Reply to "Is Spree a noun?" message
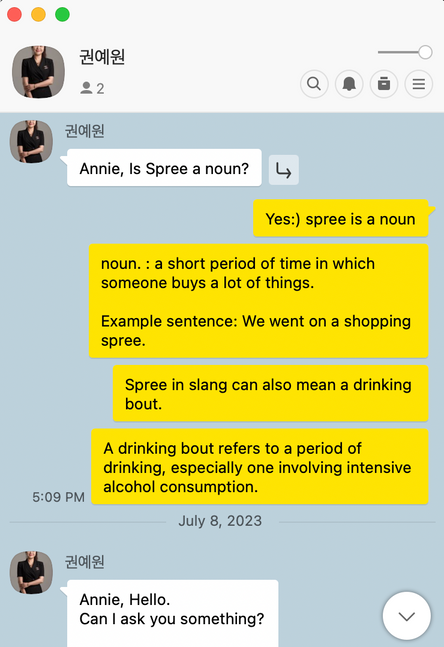The image size is (444, 647). tap(283, 170)
